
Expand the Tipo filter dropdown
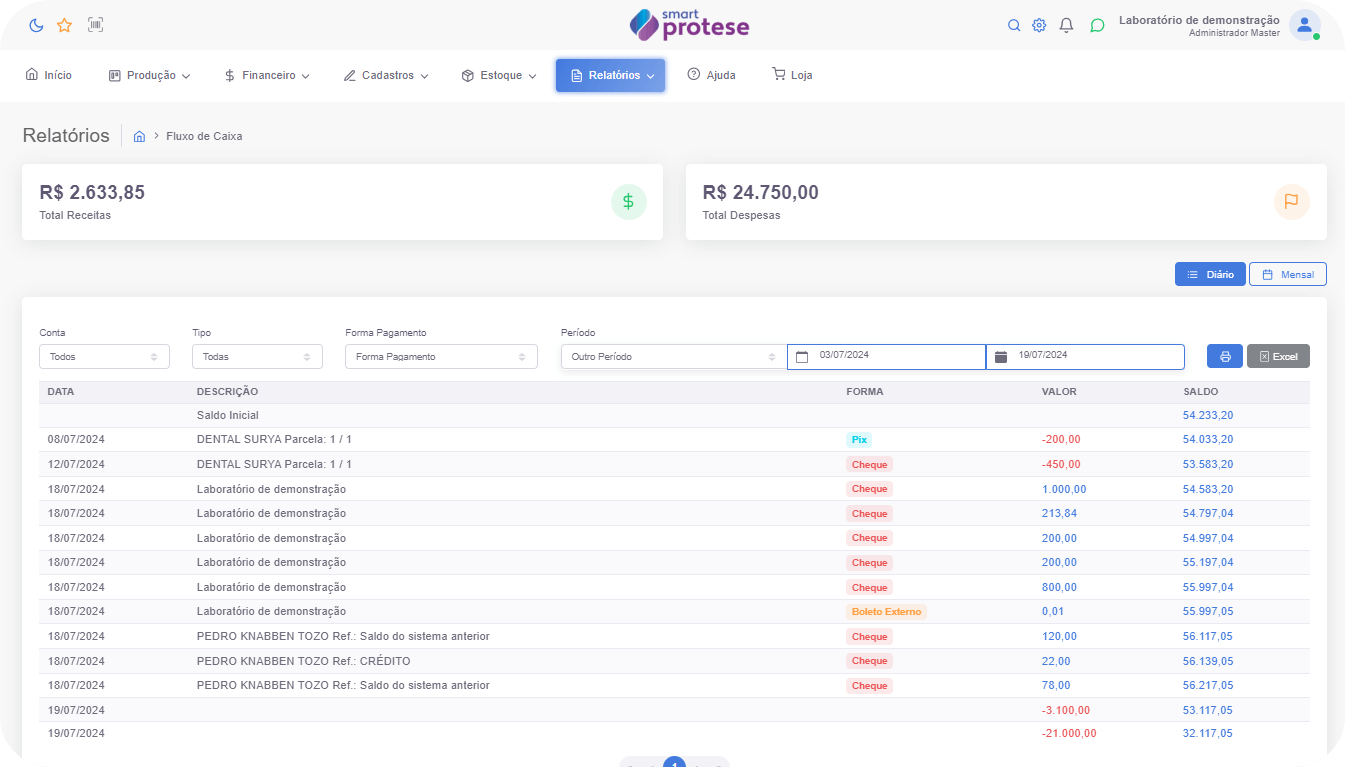click(257, 356)
